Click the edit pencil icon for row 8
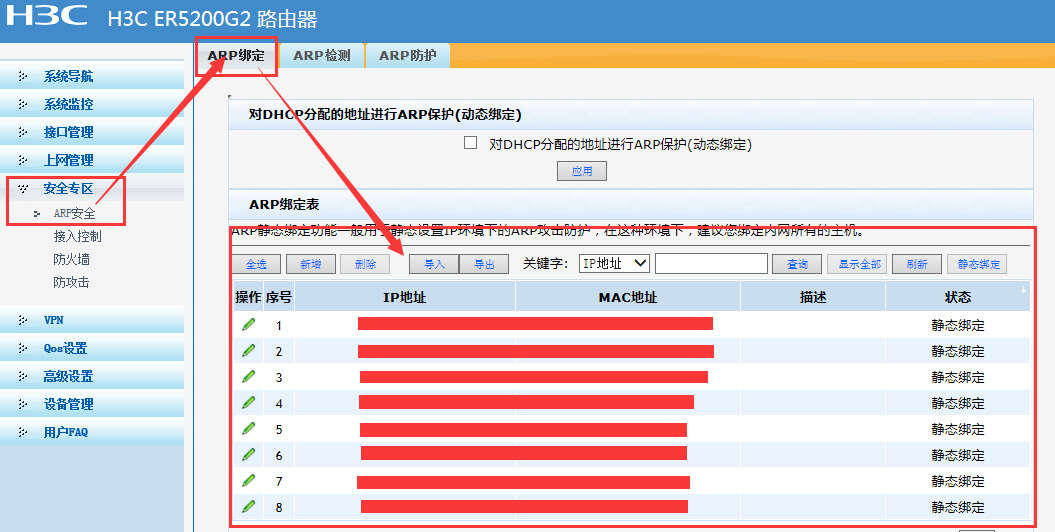1055x532 pixels. coord(248,506)
